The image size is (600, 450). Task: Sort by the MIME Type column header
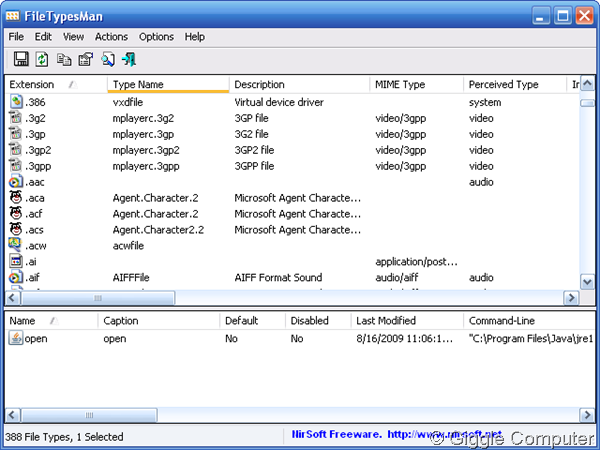[x=417, y=85]
